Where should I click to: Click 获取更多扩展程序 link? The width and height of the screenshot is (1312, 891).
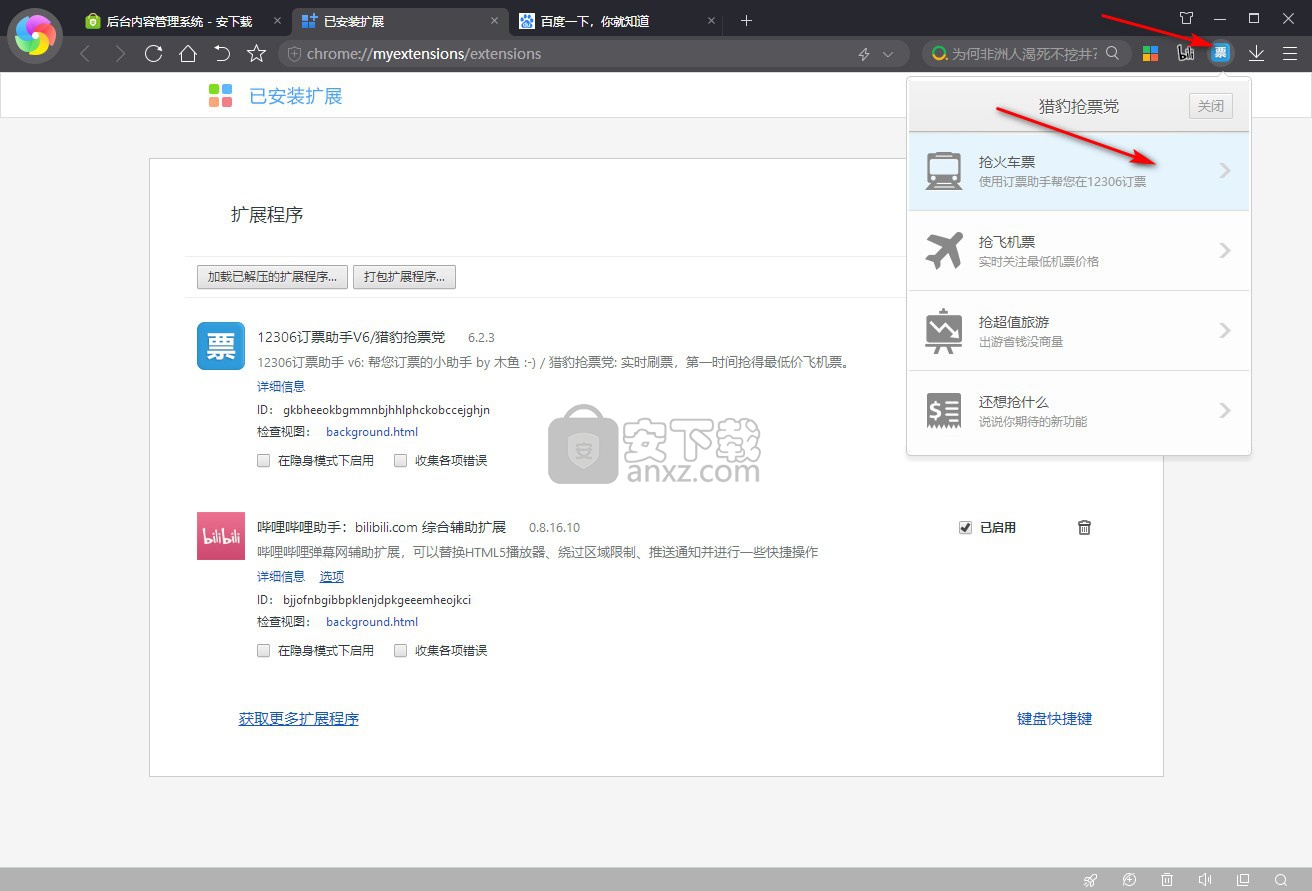tap(299, 719)
